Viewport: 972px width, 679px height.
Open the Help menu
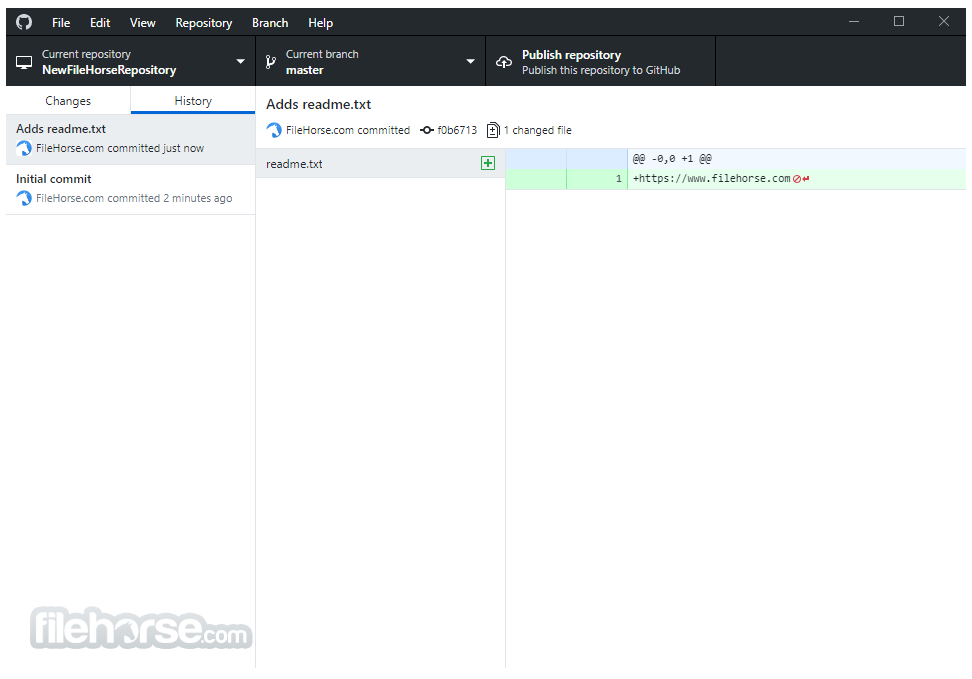coord(320,23)
